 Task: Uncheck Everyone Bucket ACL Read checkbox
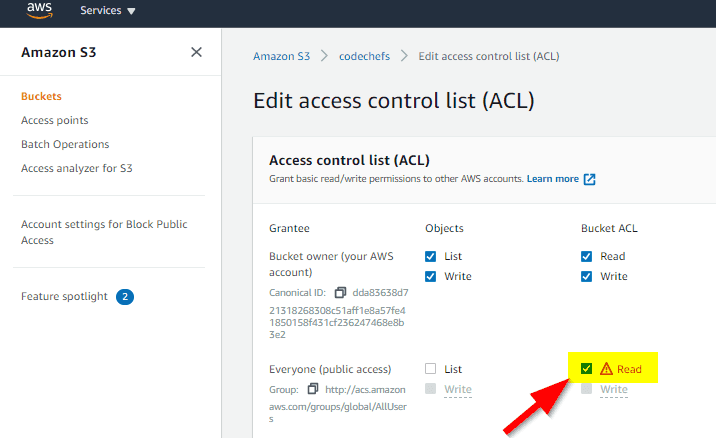pos(586,369)
